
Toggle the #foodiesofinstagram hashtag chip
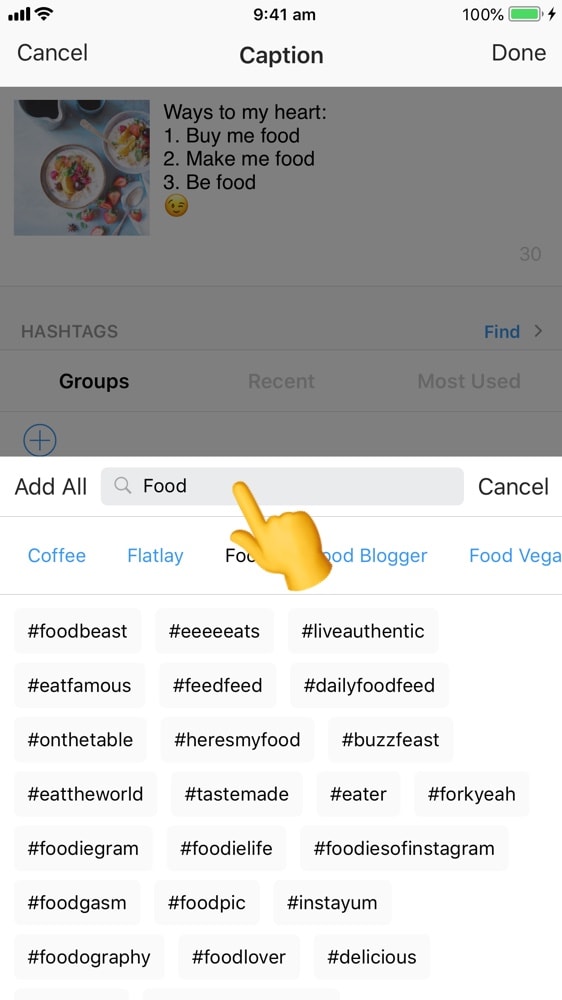click(x=404, y=848)
